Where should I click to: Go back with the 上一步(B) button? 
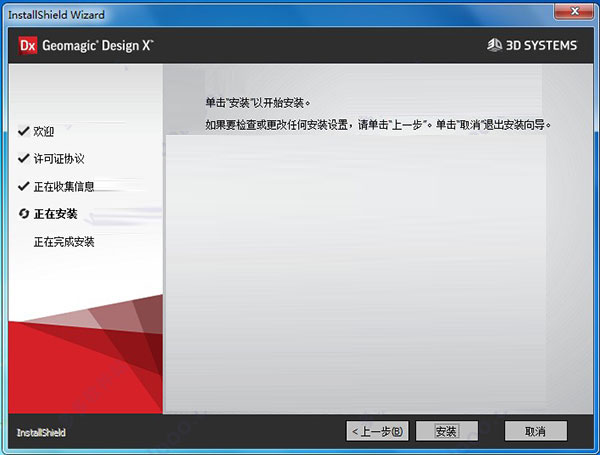(x=377, y=431)
